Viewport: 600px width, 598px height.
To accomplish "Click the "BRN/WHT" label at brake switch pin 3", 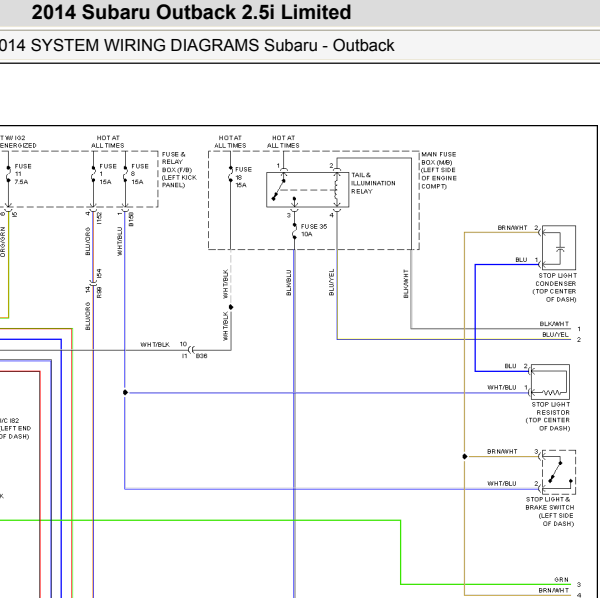I will 502,451.
